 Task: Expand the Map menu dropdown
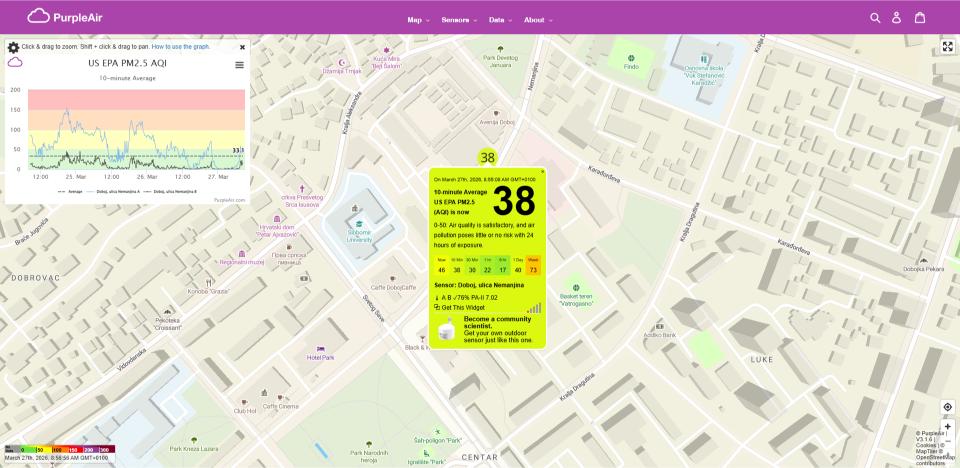[419, 20]
